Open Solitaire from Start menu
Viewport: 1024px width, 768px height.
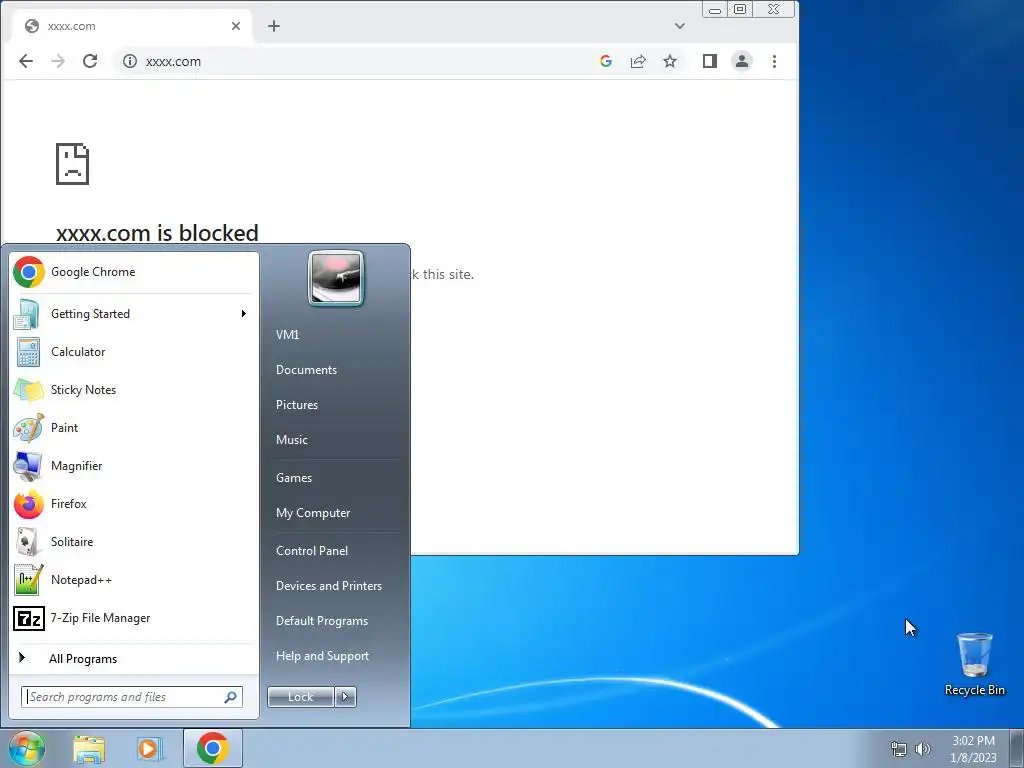133,541
